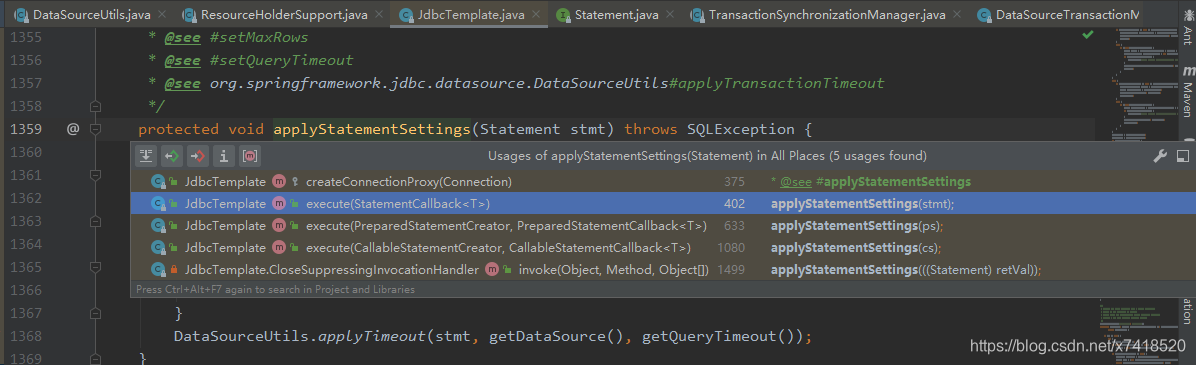Click the orange lock icon on CloseSuppressingInvocationHandler row
The height and width of the screenshot is (365, 1196).
174,271
